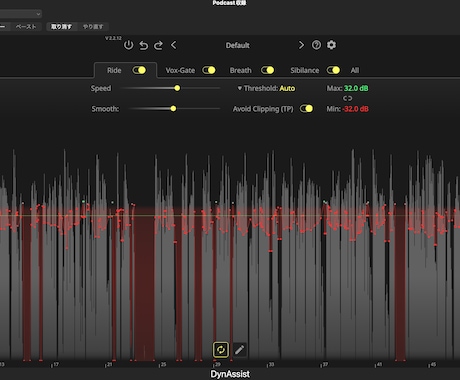Click the ペースト paste button

(x=26, y=27)
